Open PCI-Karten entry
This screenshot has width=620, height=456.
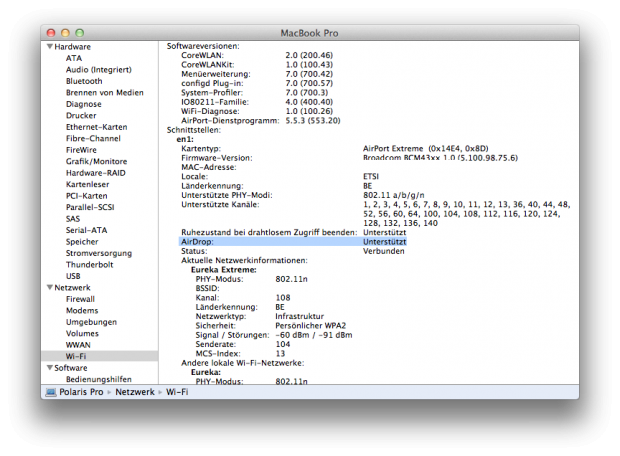click(x=86, y=196)
